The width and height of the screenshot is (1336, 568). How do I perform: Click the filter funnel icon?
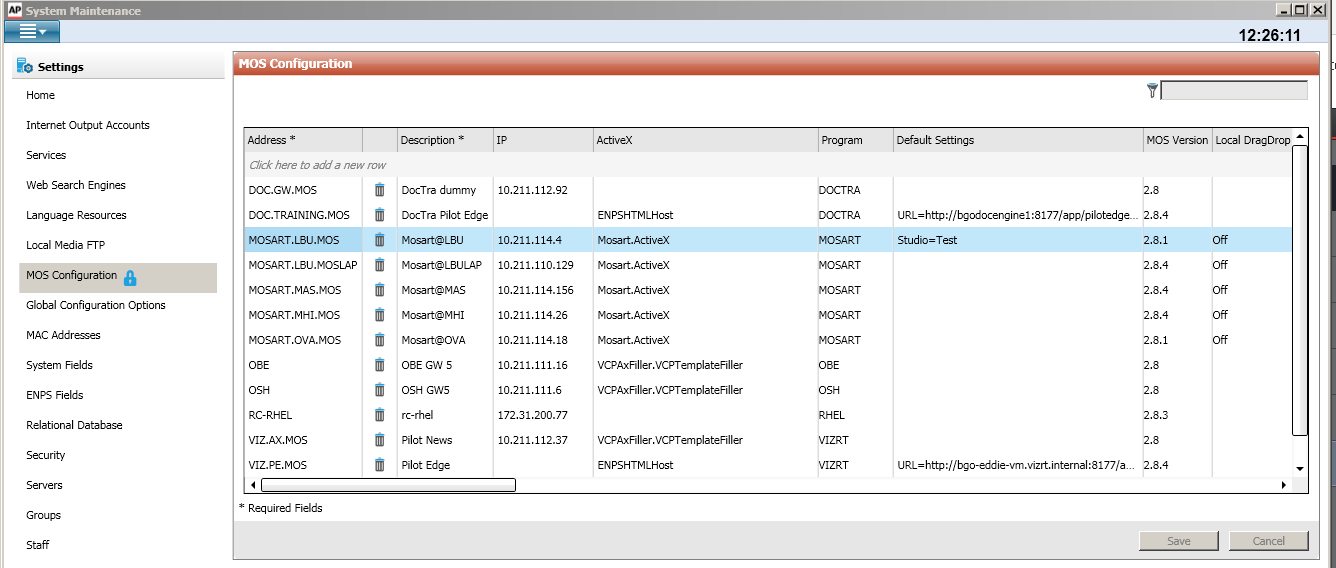(1152, 91)
